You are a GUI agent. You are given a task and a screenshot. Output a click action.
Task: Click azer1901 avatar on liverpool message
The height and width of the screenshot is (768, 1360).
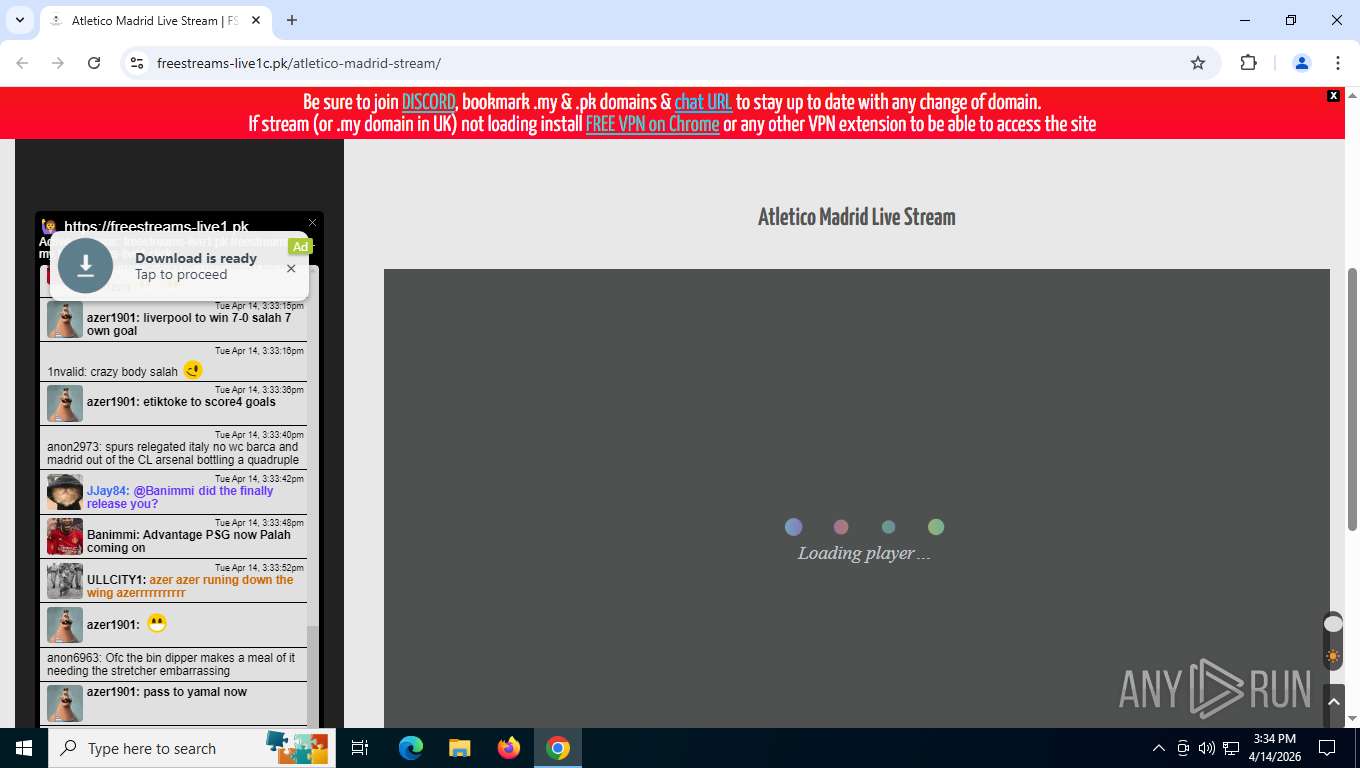tap(65, 320)
